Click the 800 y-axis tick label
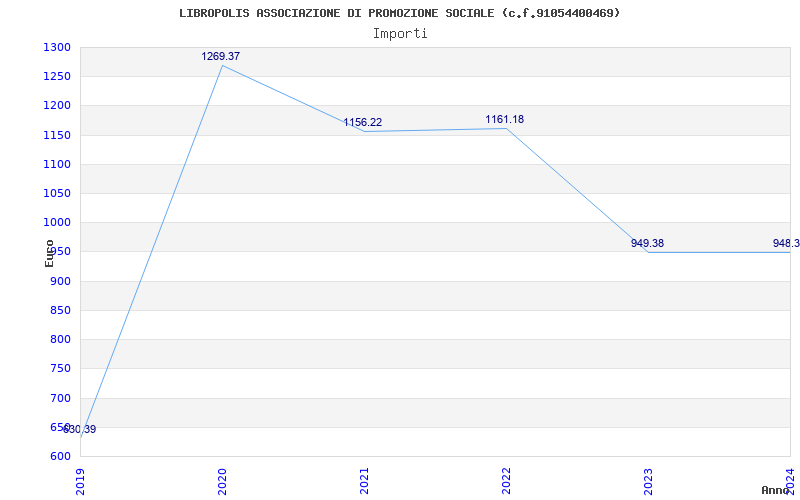The width and height of the screenshot is (800, 500). [x=60, y=339]
